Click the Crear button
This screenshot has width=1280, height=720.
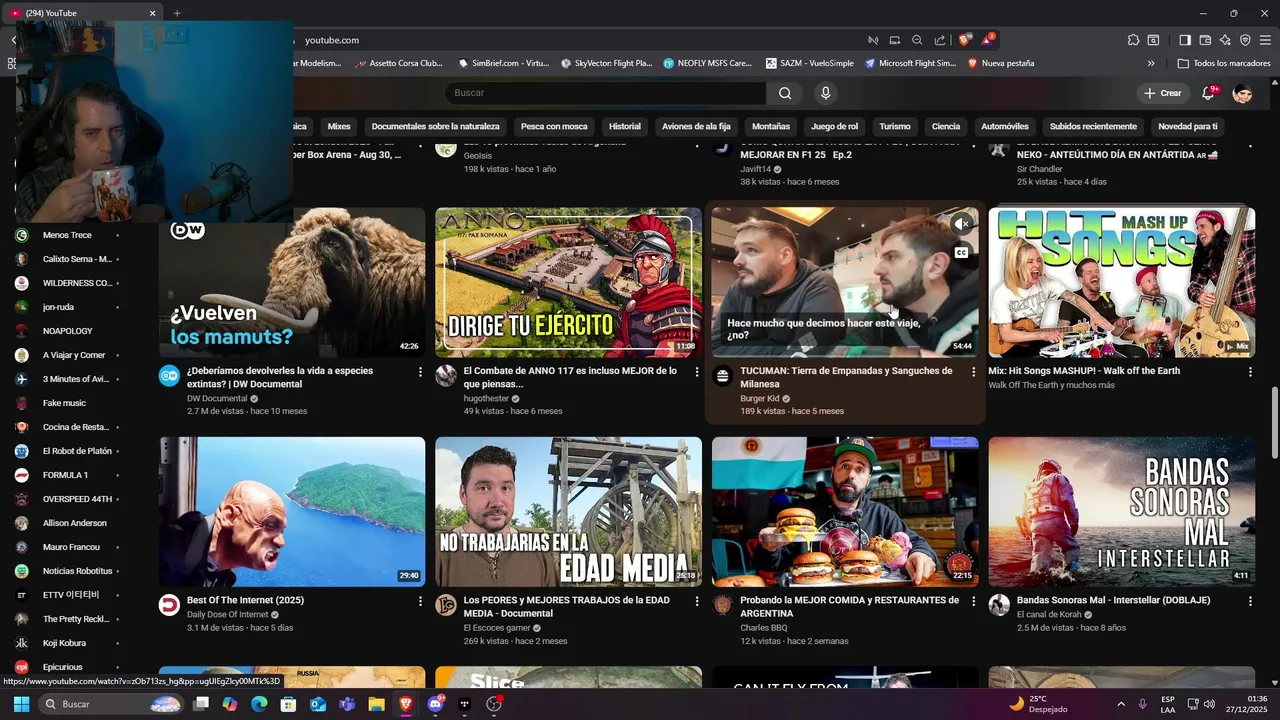click(x=1163, y=93)
